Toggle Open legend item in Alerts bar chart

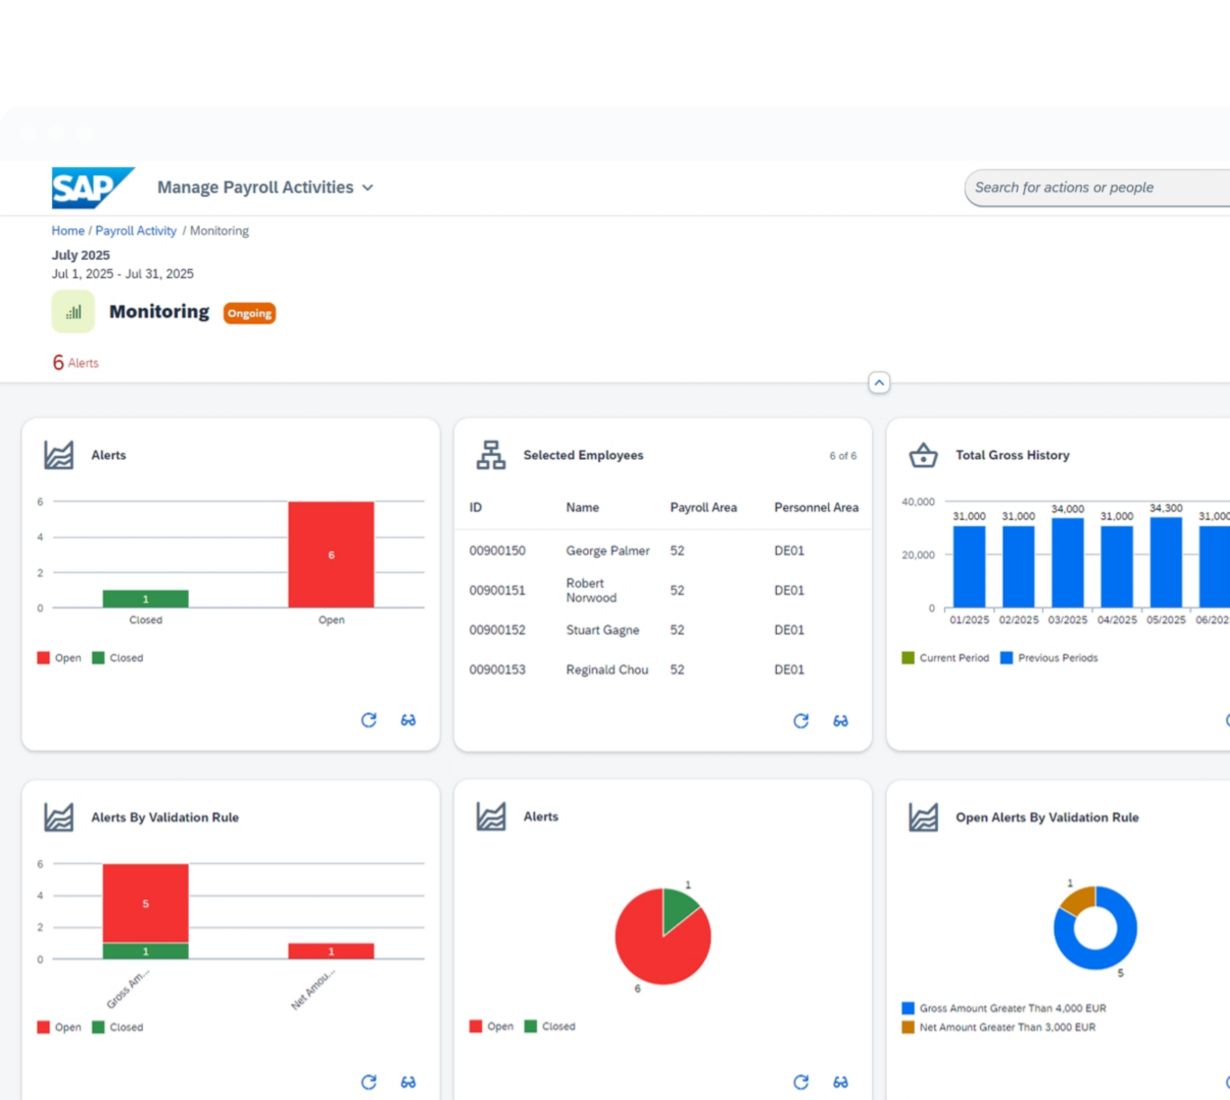pos(60,658)
